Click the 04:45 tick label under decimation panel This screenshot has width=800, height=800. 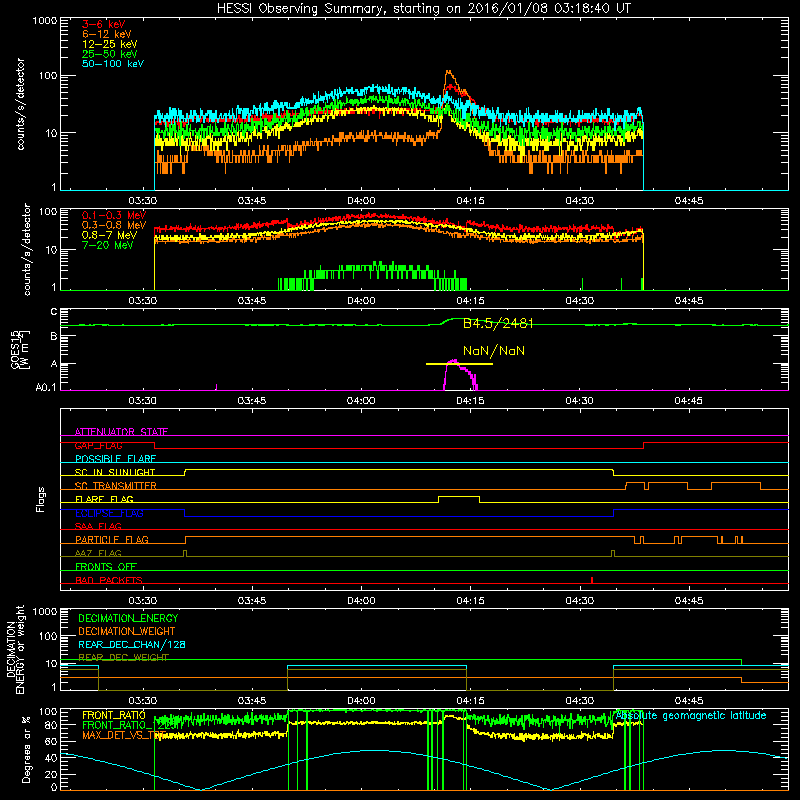coord(688,701)
